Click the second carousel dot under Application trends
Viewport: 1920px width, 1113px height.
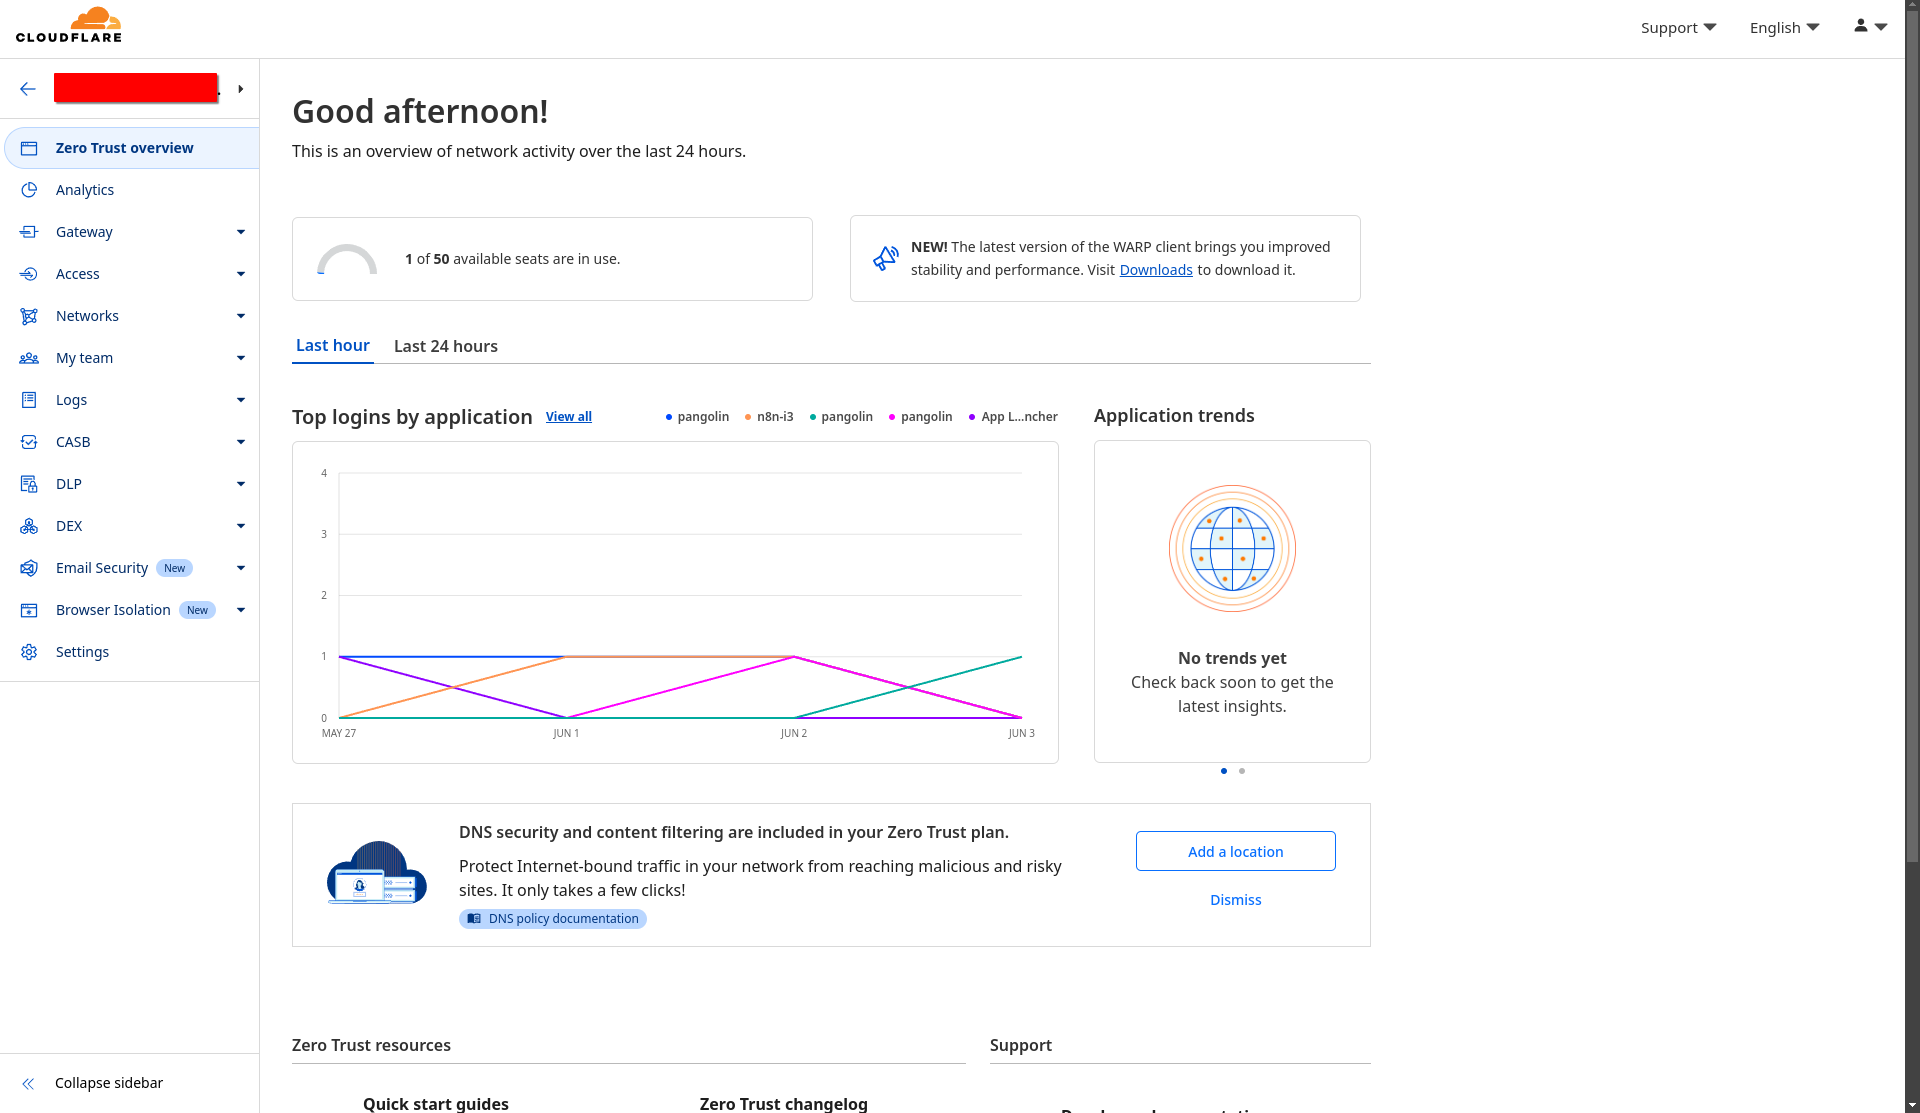click(1241, 771)
